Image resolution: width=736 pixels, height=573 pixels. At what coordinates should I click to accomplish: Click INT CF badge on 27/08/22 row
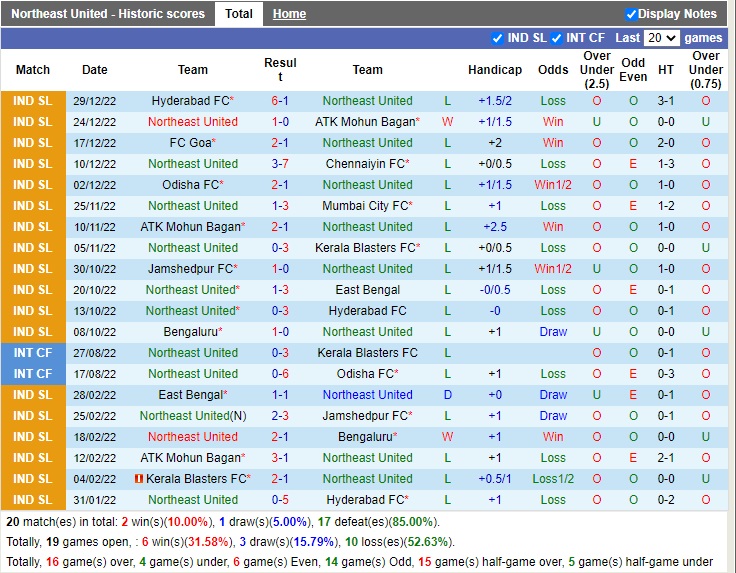point(32,353)
